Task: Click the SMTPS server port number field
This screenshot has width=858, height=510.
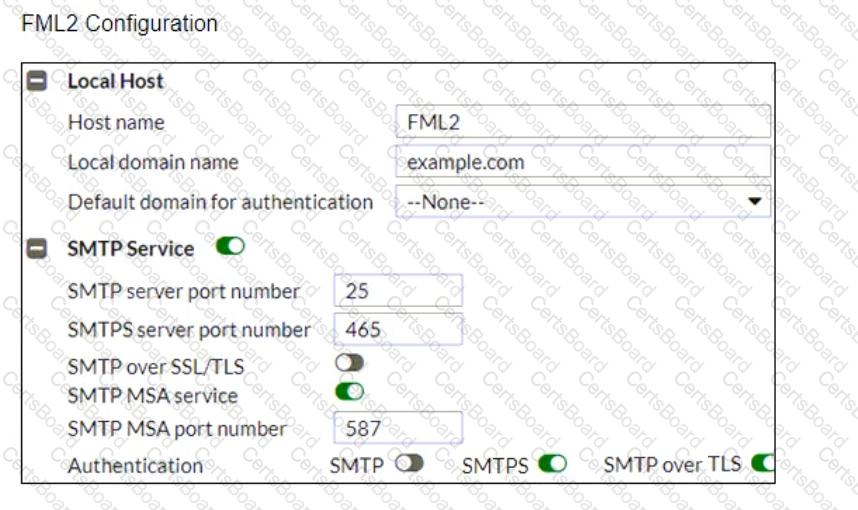Action: coord(398,329)
